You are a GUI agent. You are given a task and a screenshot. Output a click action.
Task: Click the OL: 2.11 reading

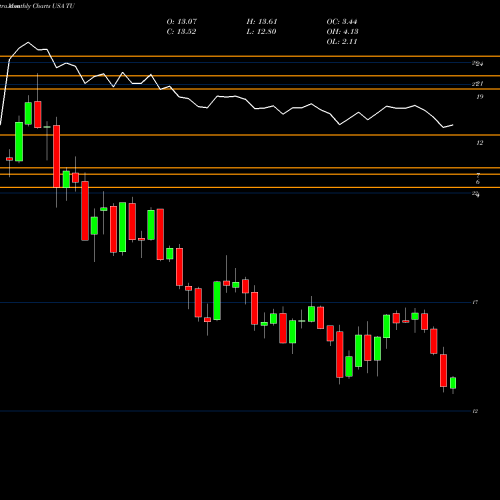coord(342,42)
